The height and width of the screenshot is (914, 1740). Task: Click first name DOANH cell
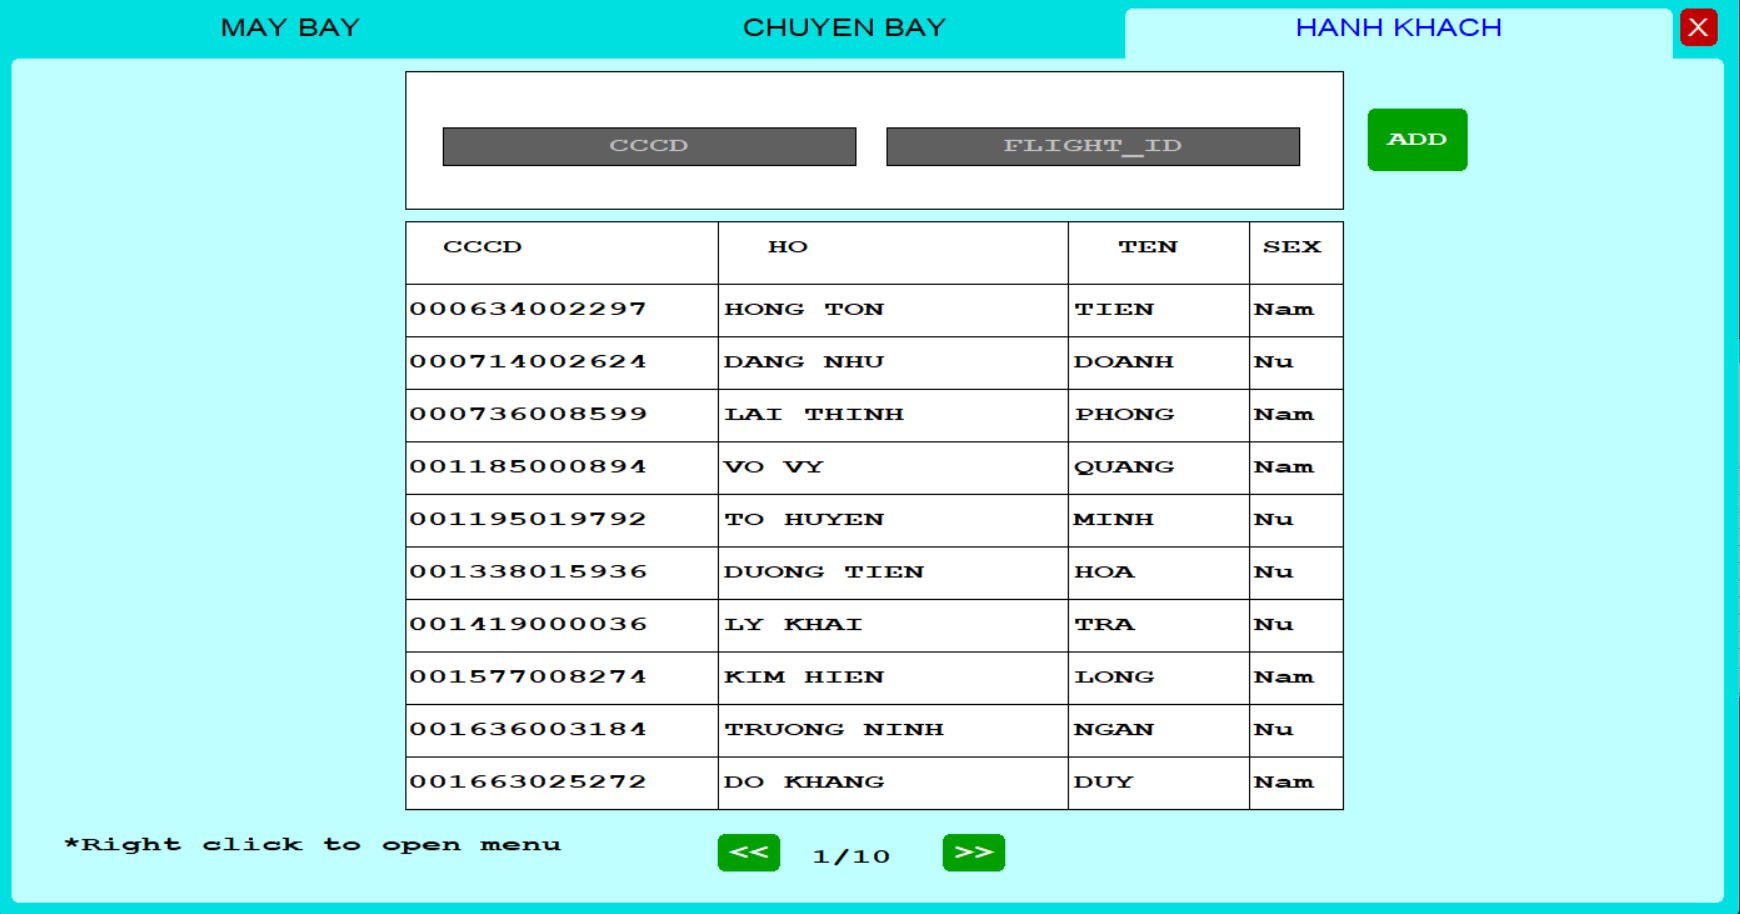[x=1159, y=363]
